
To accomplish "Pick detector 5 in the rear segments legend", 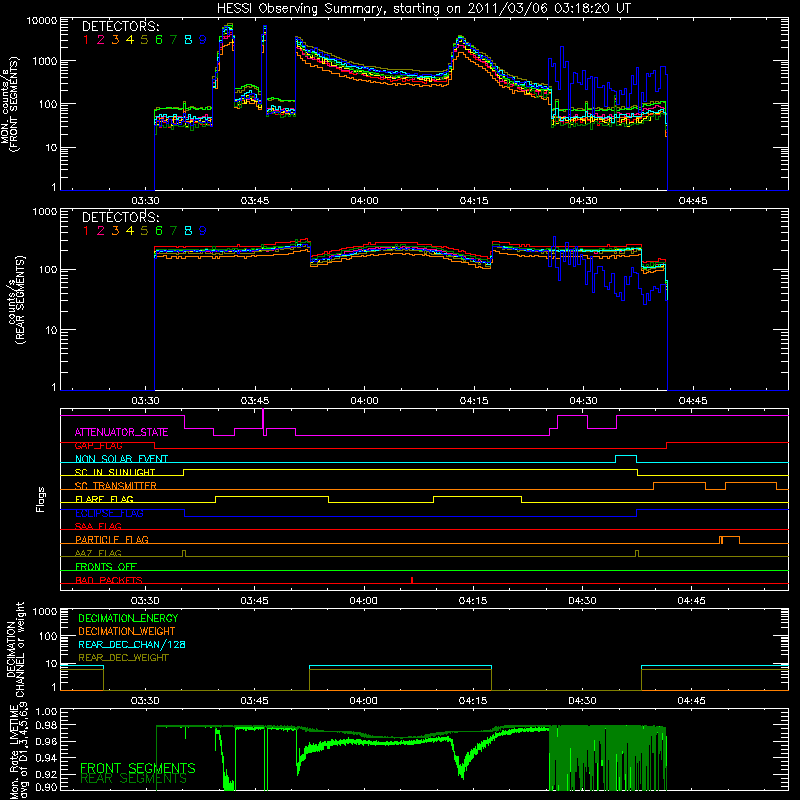I will click(144, 231).
